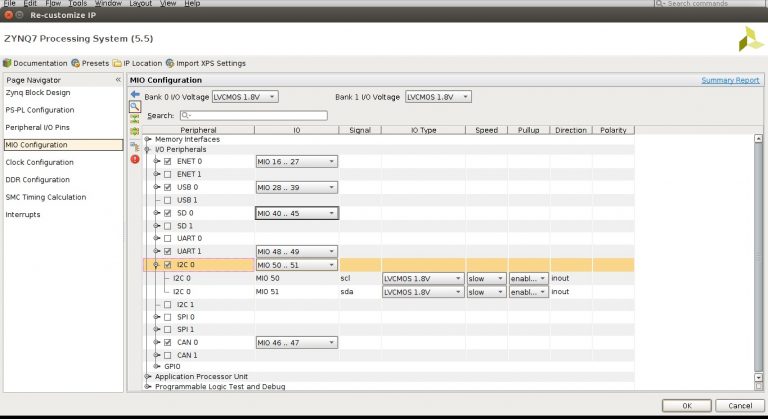Click the IP Location folder icon

click(117, 63)
